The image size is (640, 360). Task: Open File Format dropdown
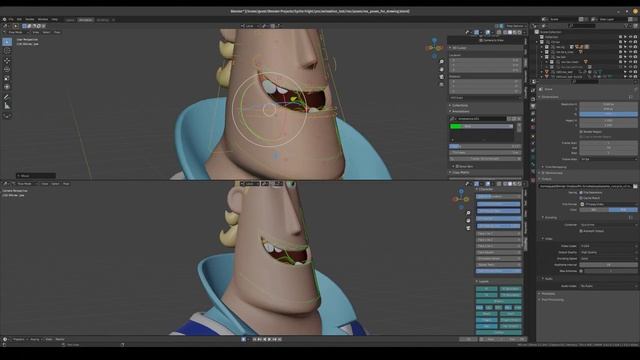click(x=608, y=204)
